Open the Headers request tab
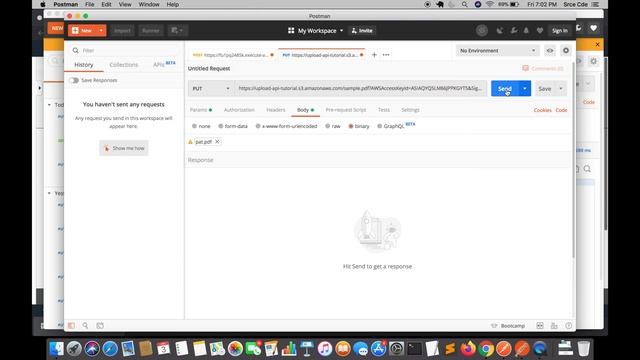 [276, 110]
